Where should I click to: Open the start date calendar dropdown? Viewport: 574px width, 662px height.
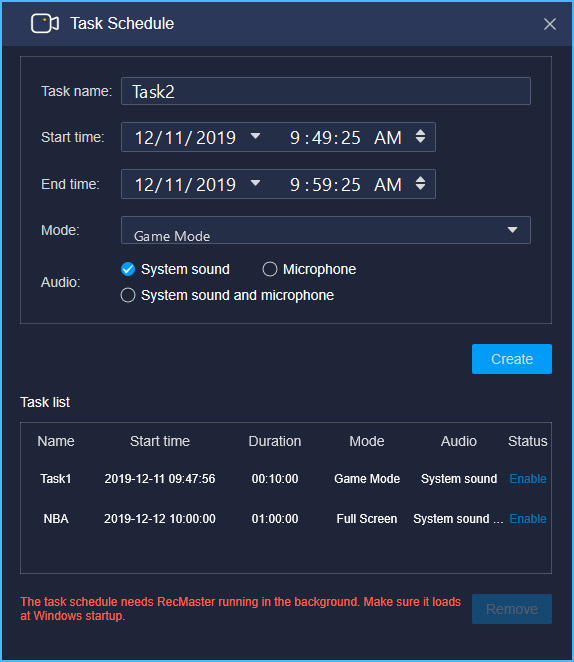click(x=255, y=136)
